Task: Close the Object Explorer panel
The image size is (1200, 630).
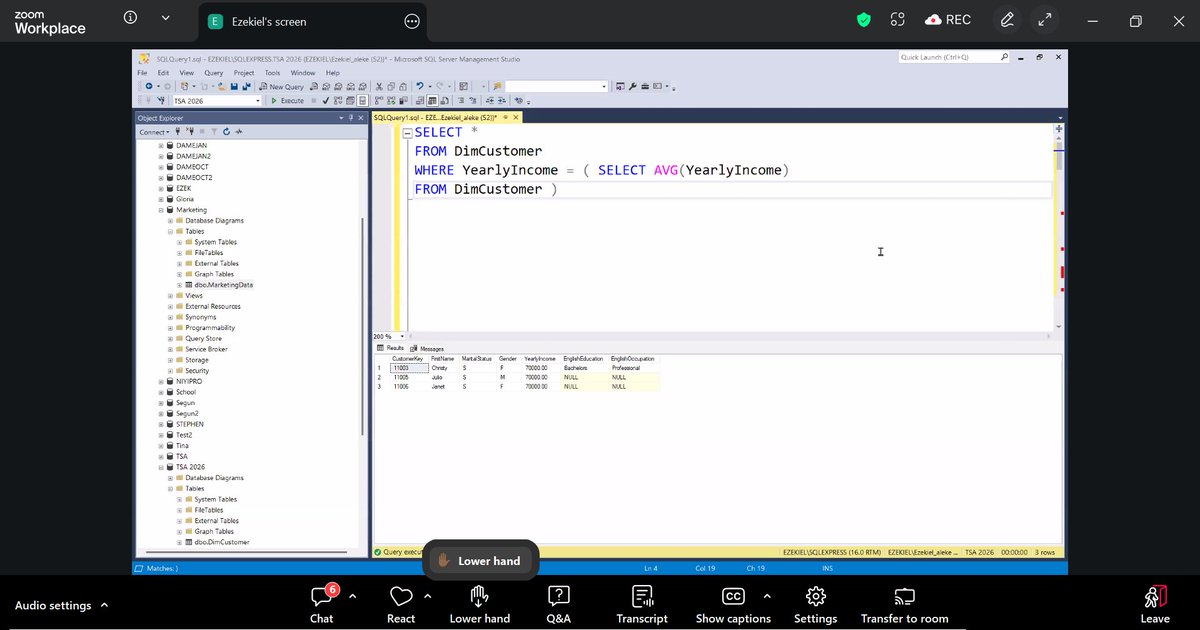Action: (361, 118)
